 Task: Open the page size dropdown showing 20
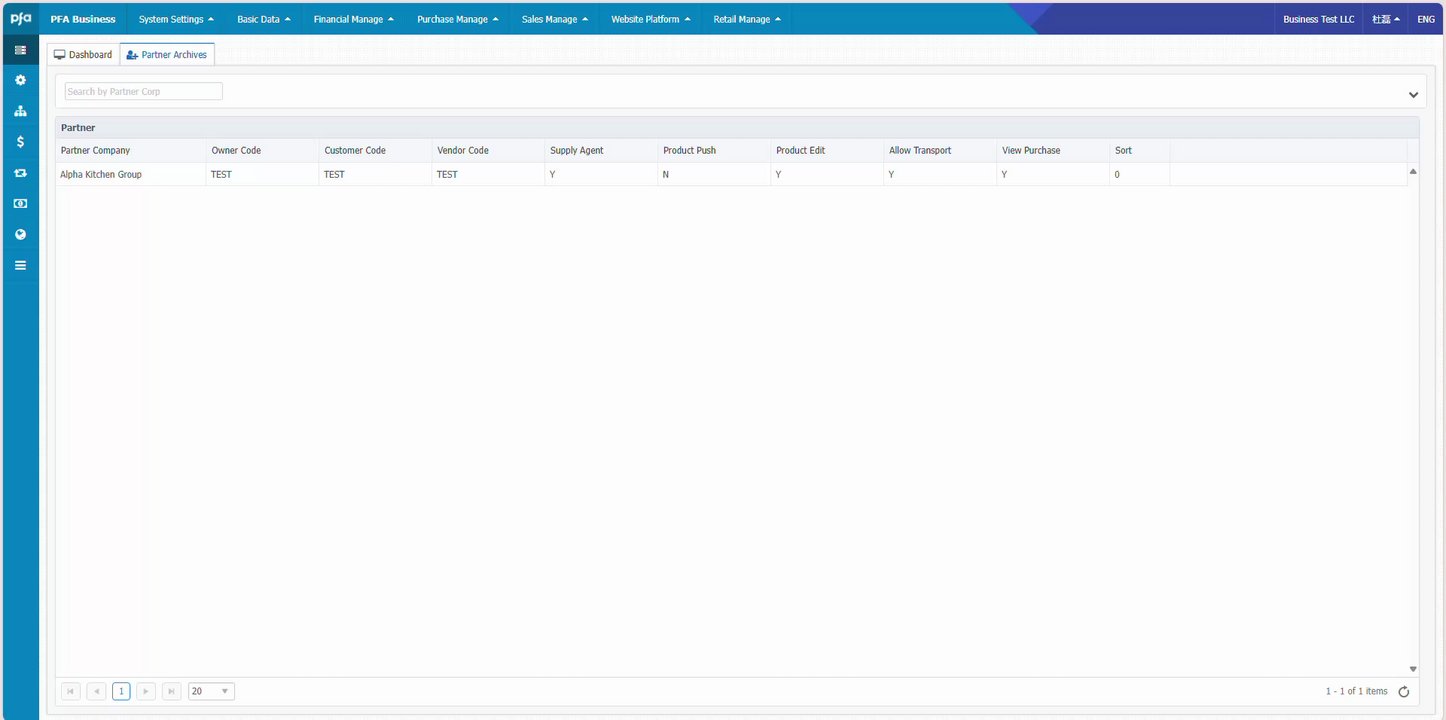click(x=211, y=691)
